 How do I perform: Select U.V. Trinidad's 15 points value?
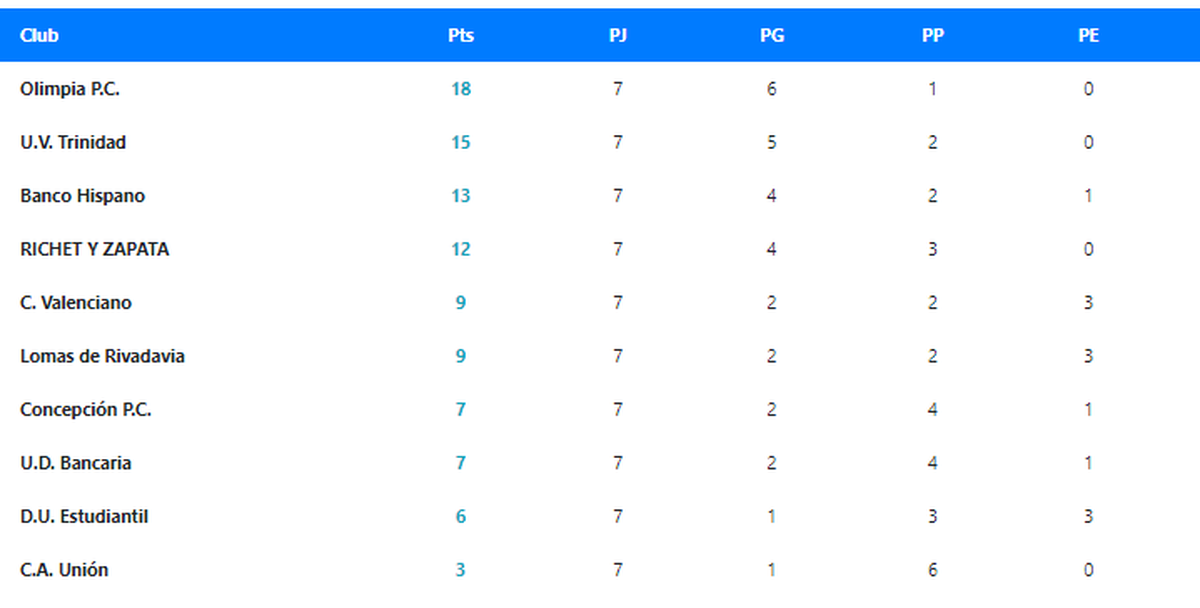[x=461, y=143]
